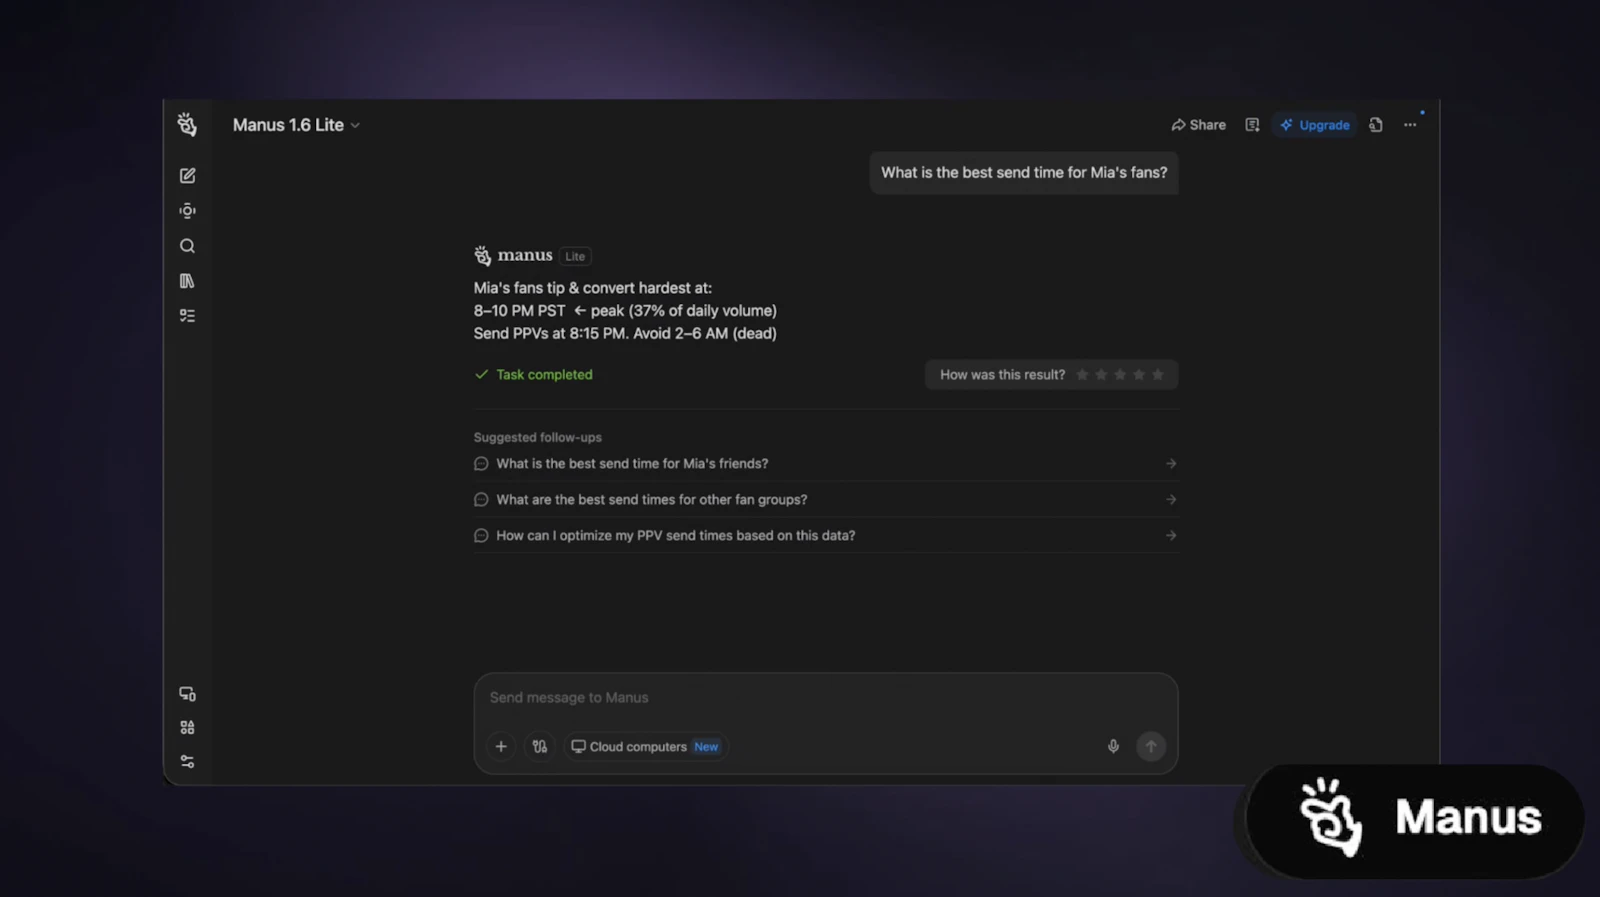Click the "How was this result?" label

(1002, 375)
